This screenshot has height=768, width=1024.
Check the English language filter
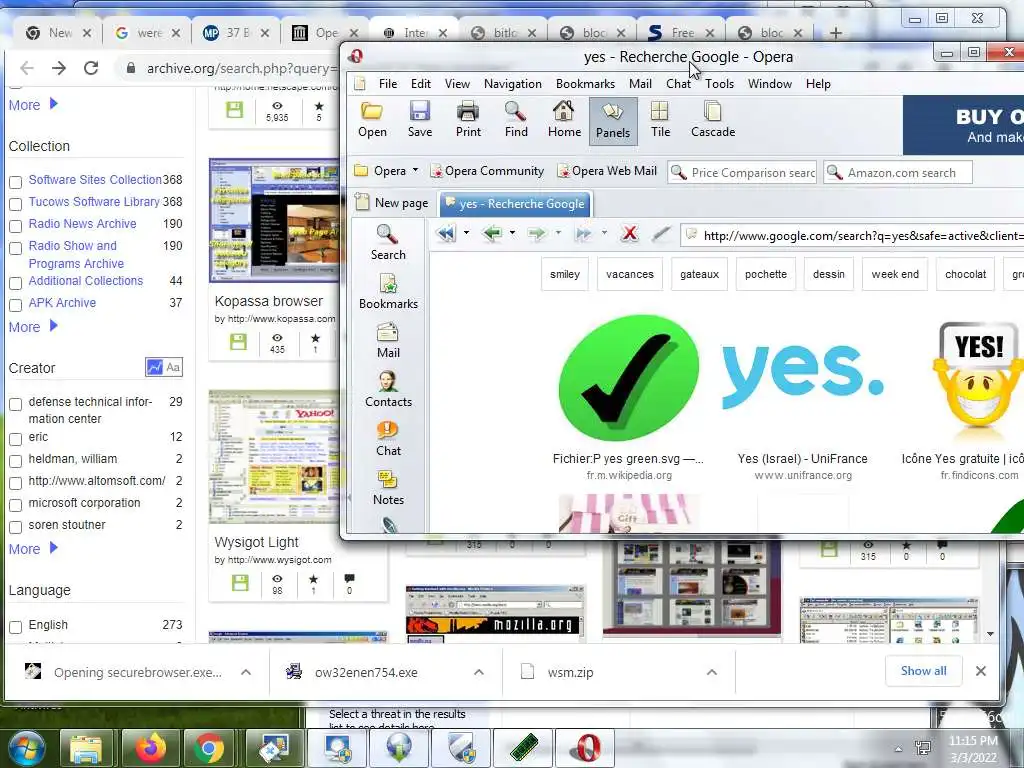coord(16,628)
